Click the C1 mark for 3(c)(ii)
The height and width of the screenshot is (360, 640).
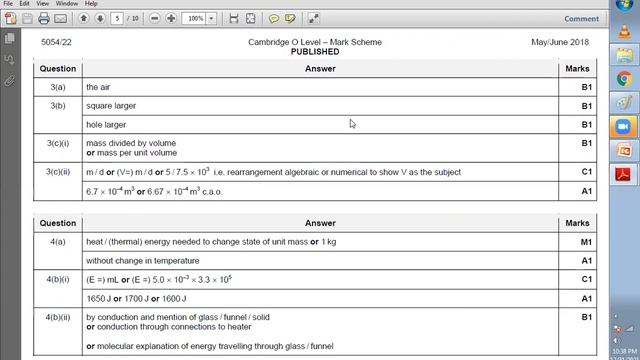click(x=587, y=172)
